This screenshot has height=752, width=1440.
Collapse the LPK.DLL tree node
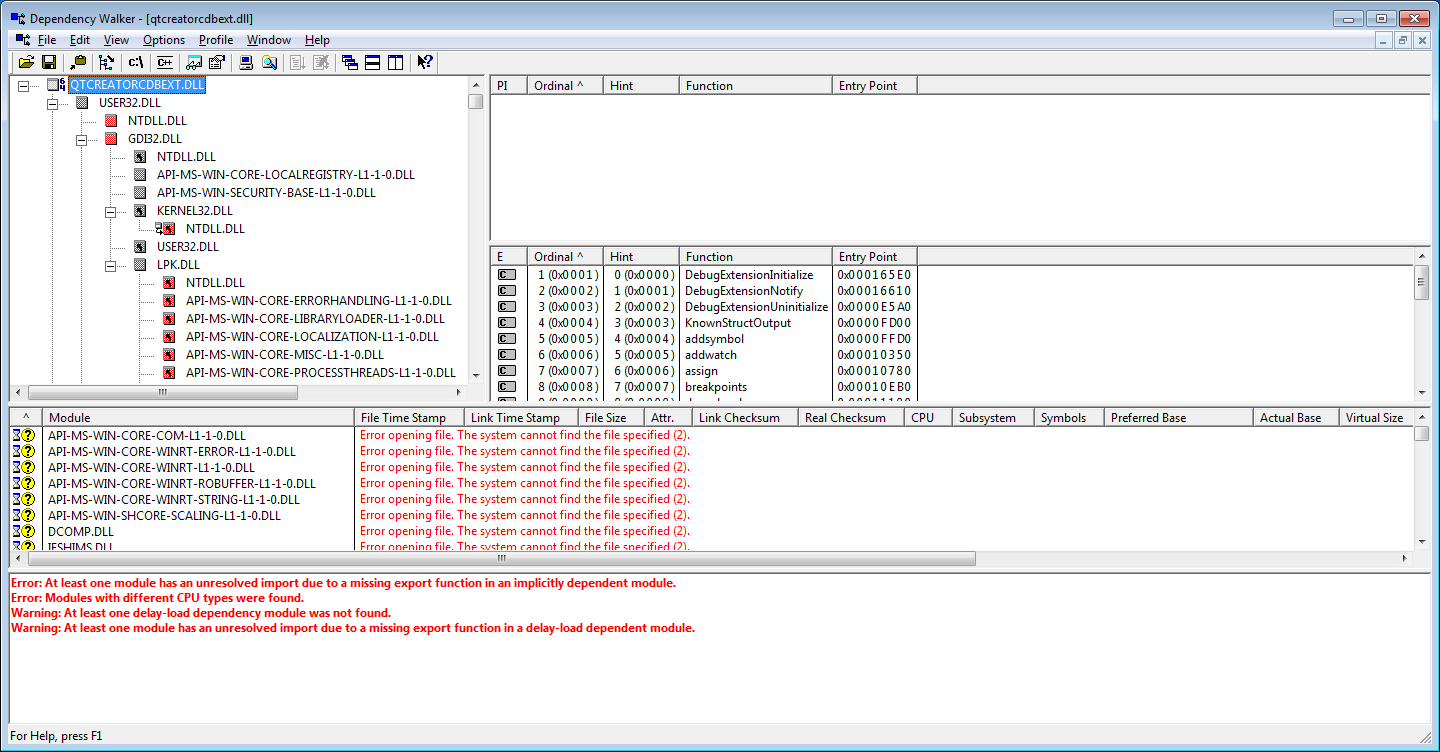tap(111, 265)
